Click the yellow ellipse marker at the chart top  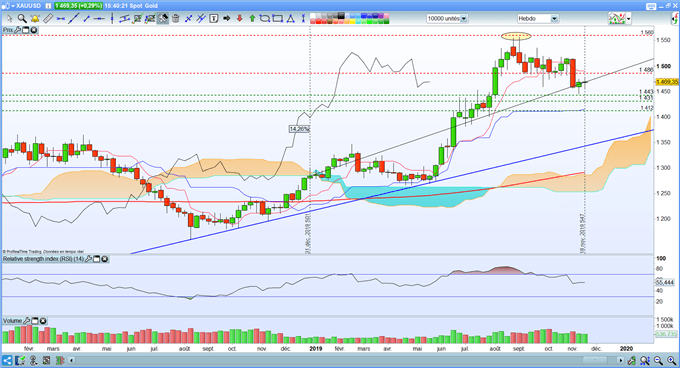click(516, 36)
